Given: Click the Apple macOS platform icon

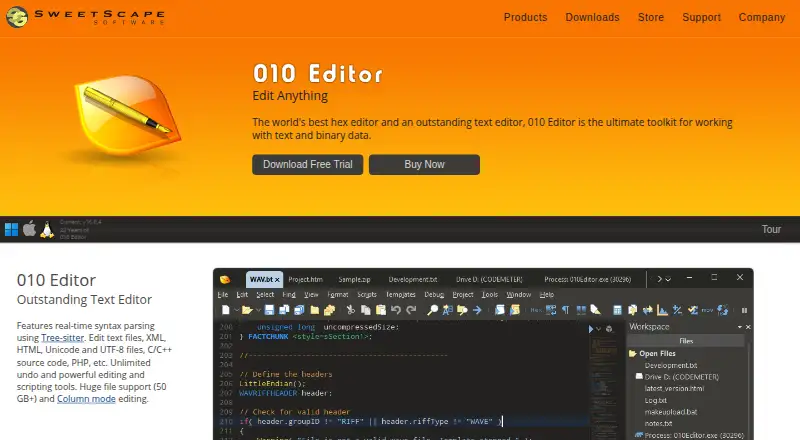Looking at the screenshot, I should 30,229.
